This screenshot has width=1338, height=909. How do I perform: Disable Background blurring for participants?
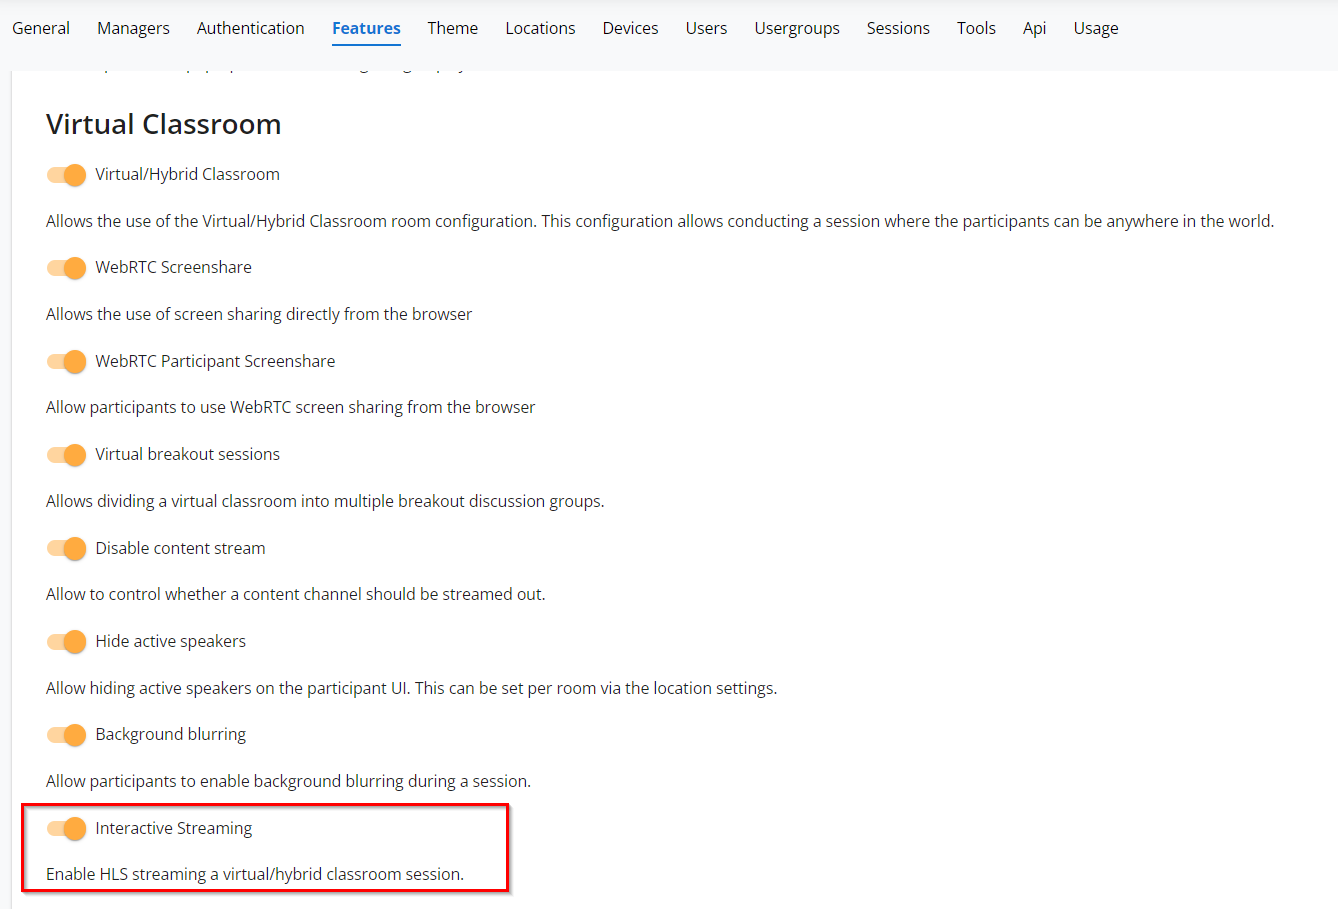[x=66, y=735]
